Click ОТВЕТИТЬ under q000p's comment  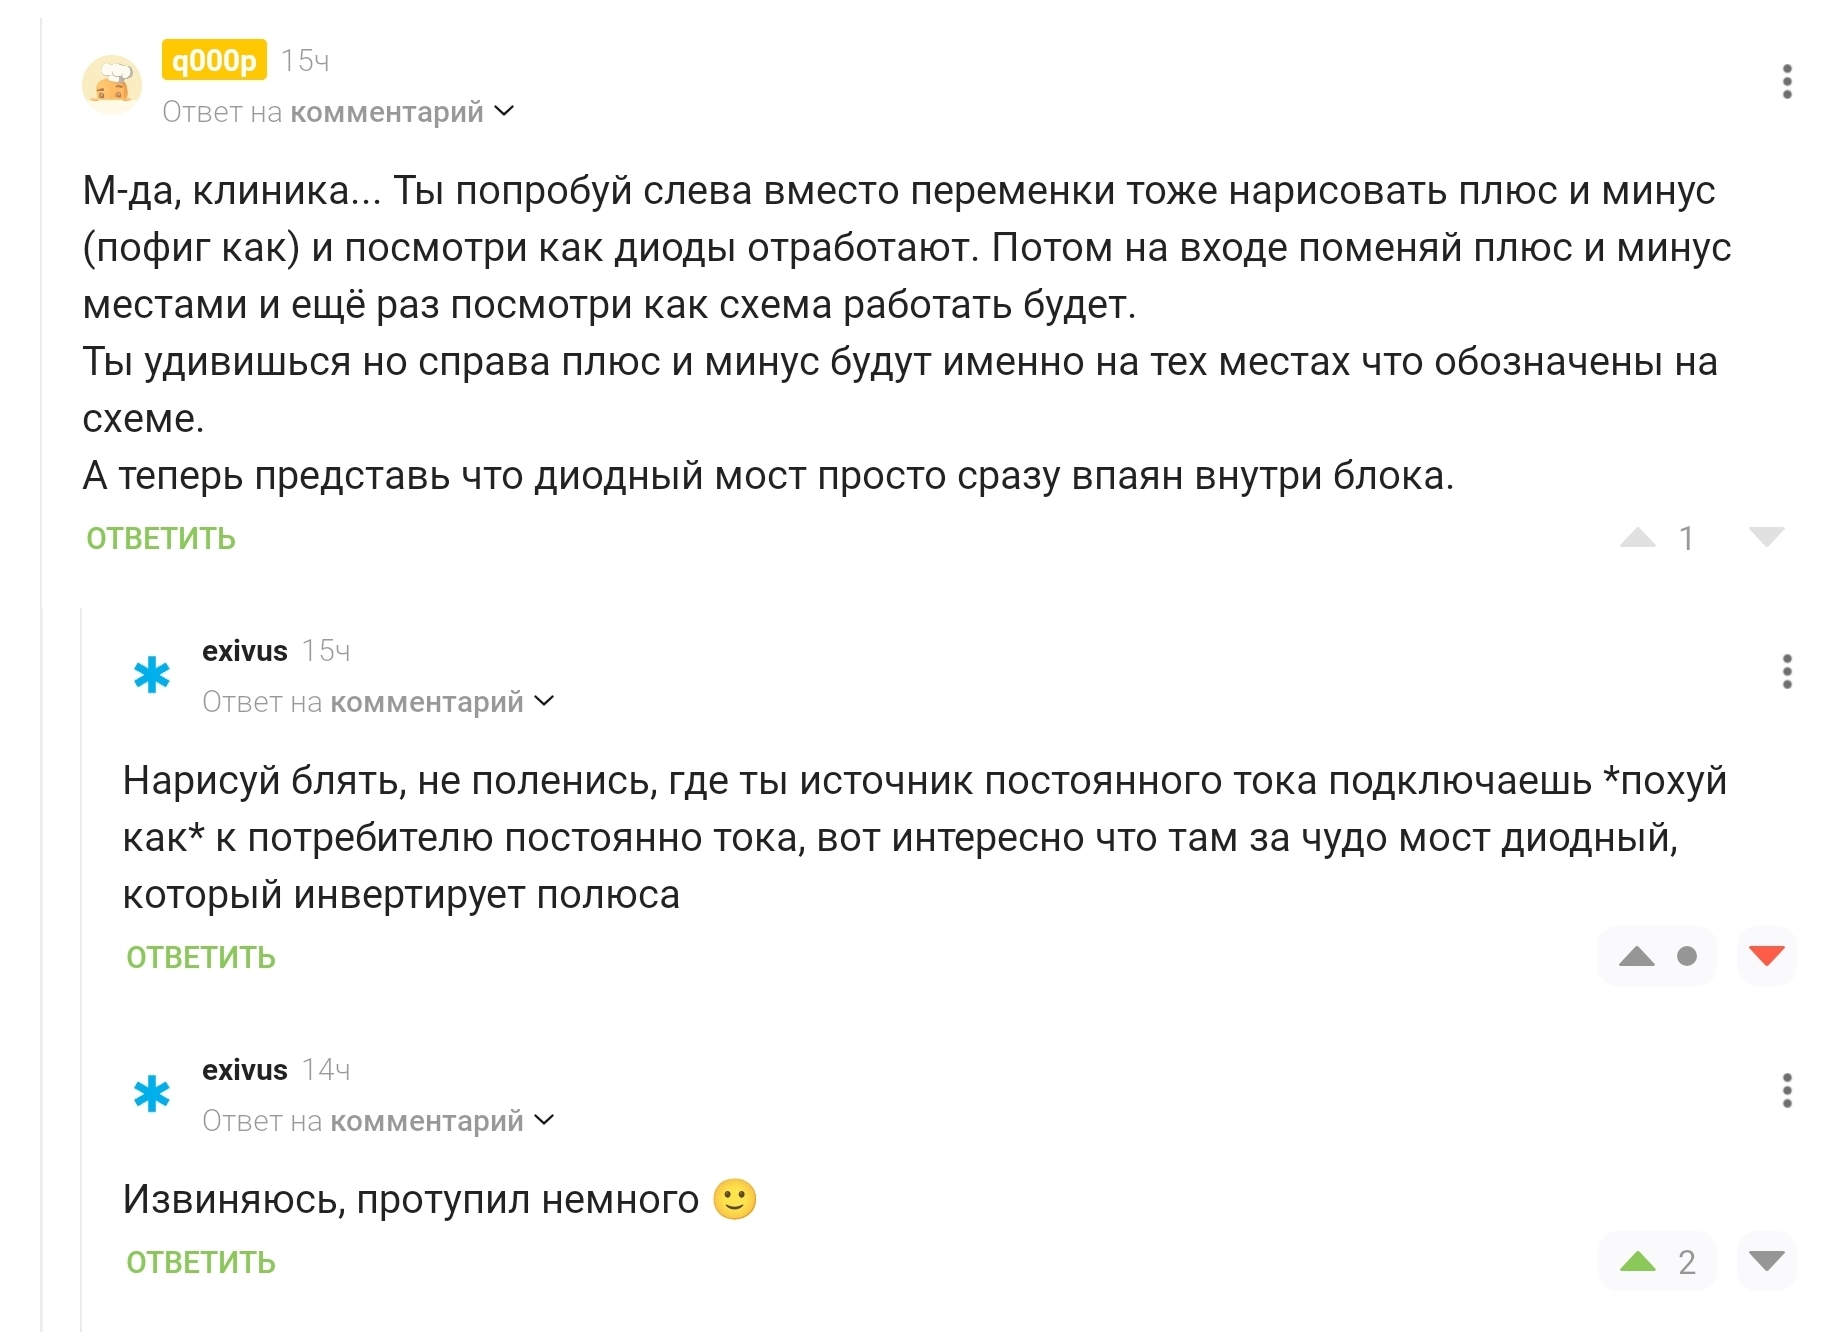tap(161, 539)
